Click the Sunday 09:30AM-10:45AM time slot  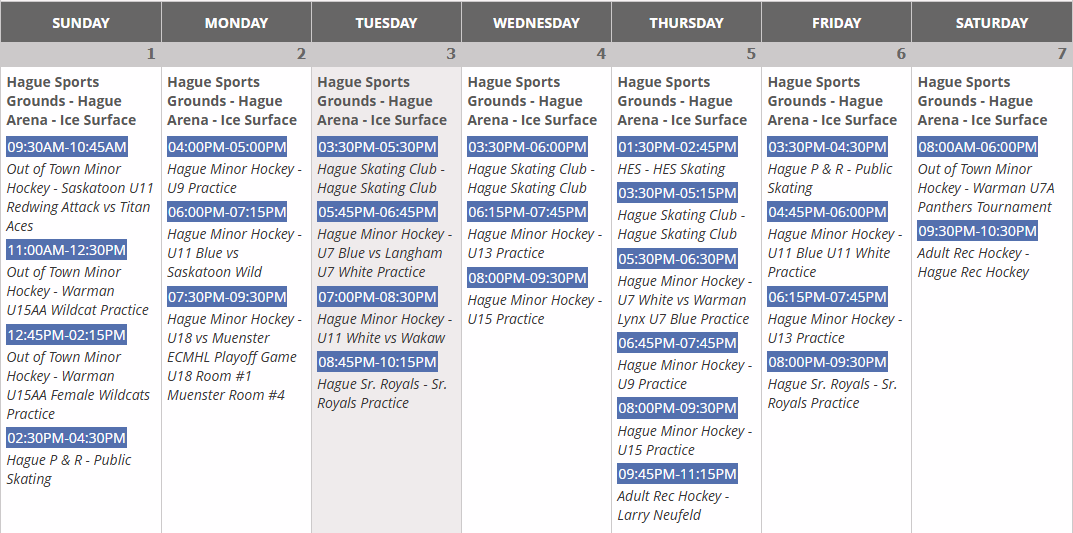click(x=67, y=147)
